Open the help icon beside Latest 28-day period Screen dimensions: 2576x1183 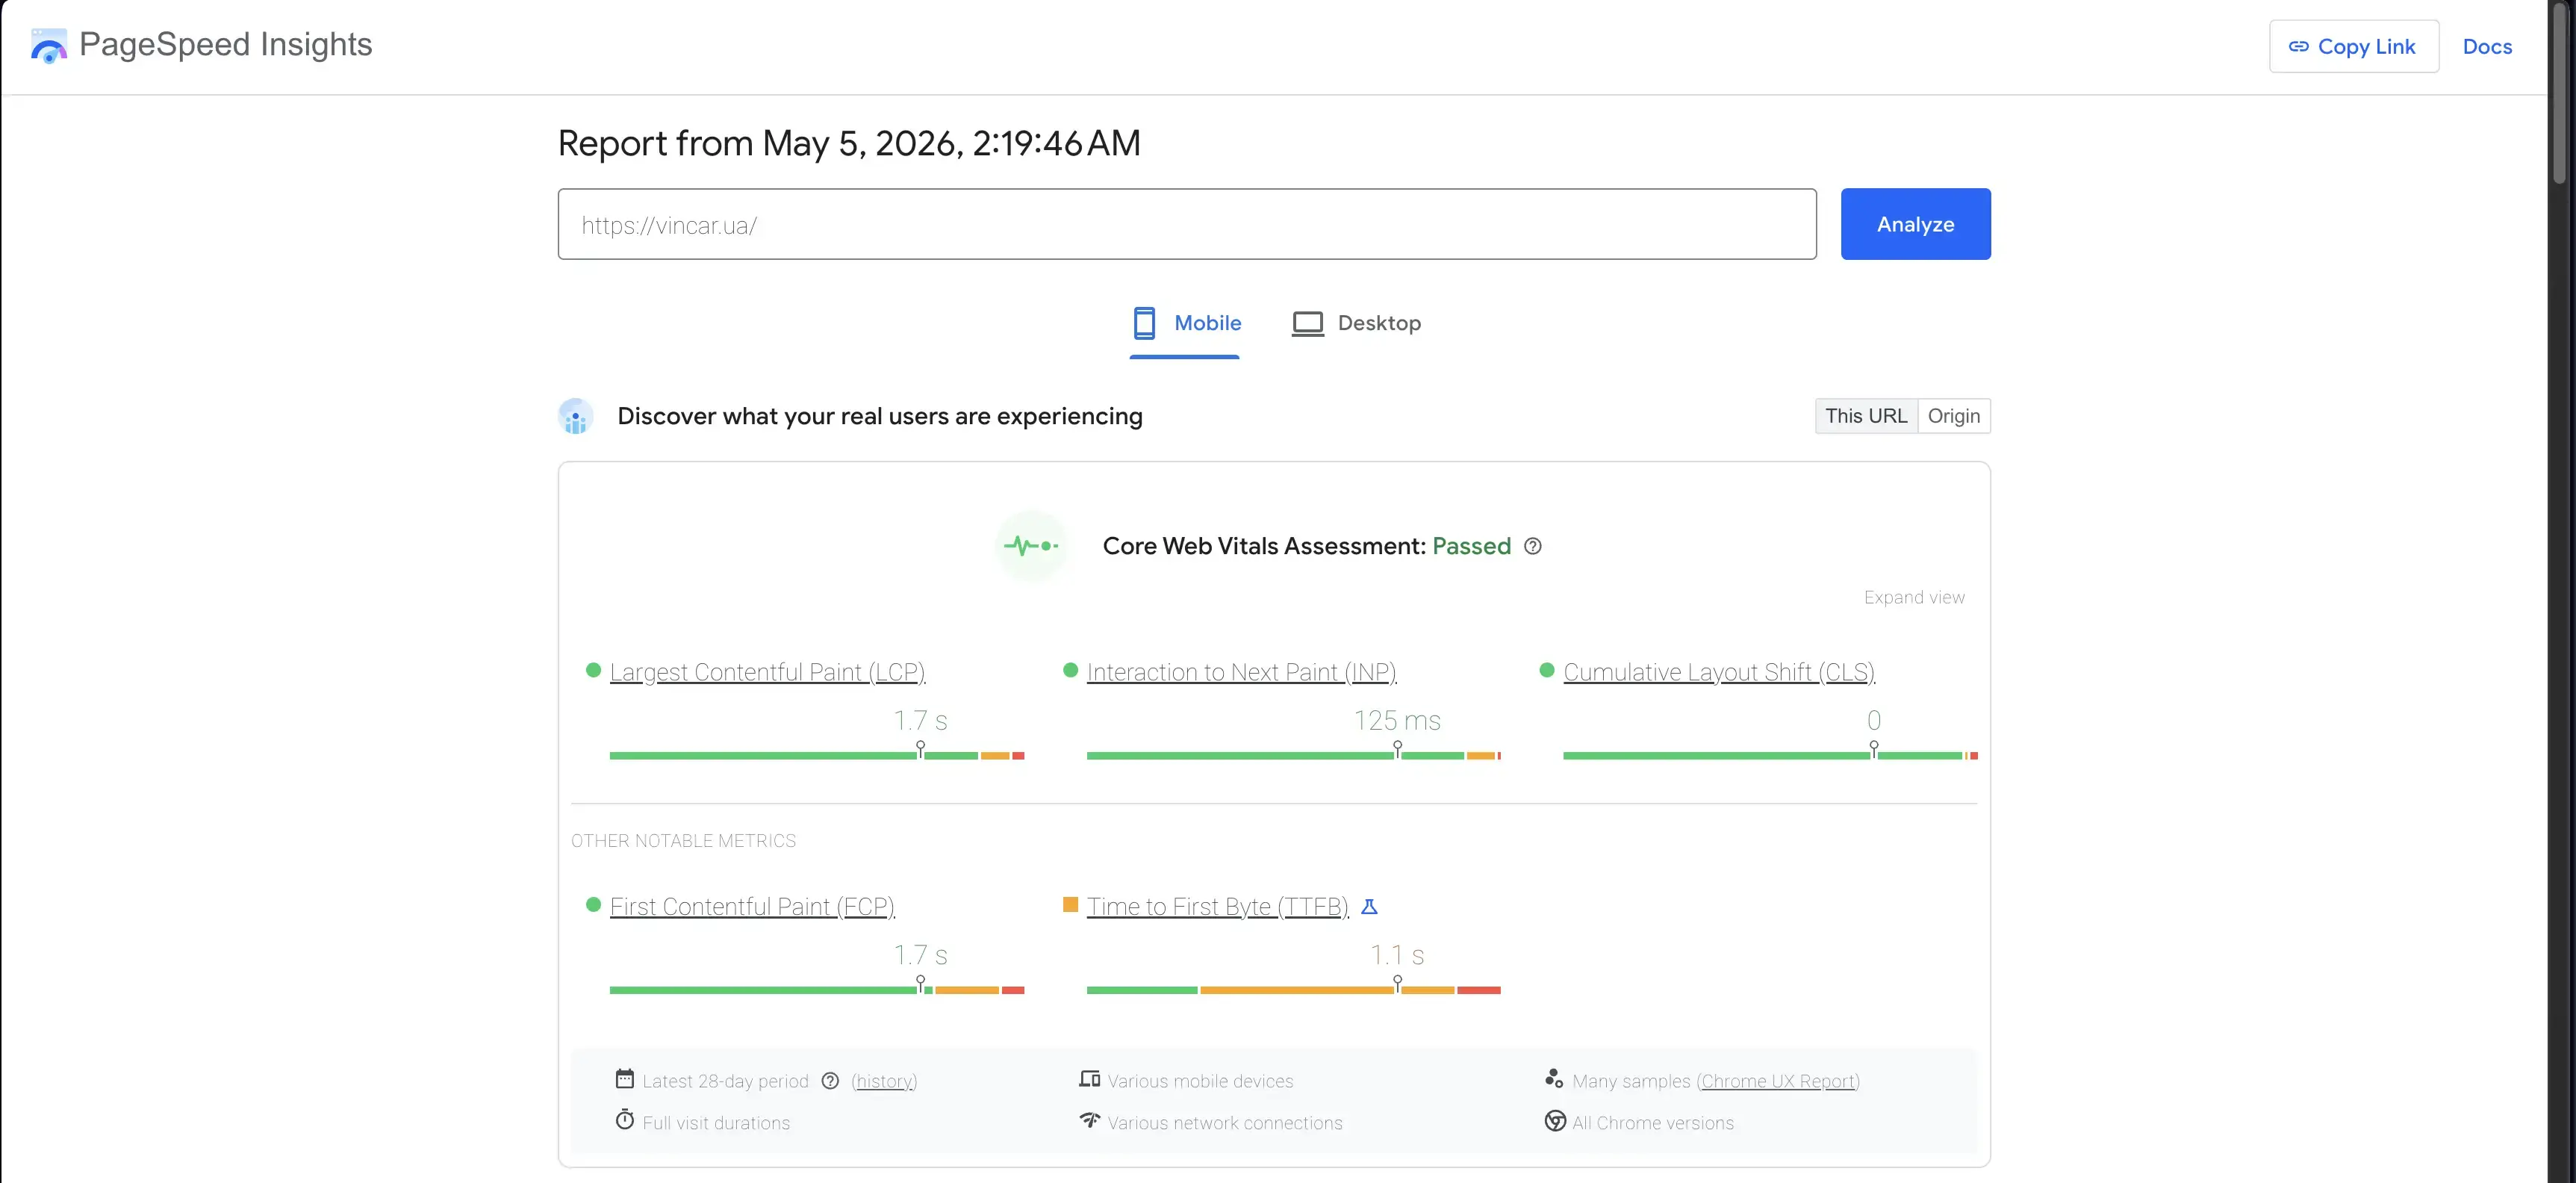[x=830, y=1081]
